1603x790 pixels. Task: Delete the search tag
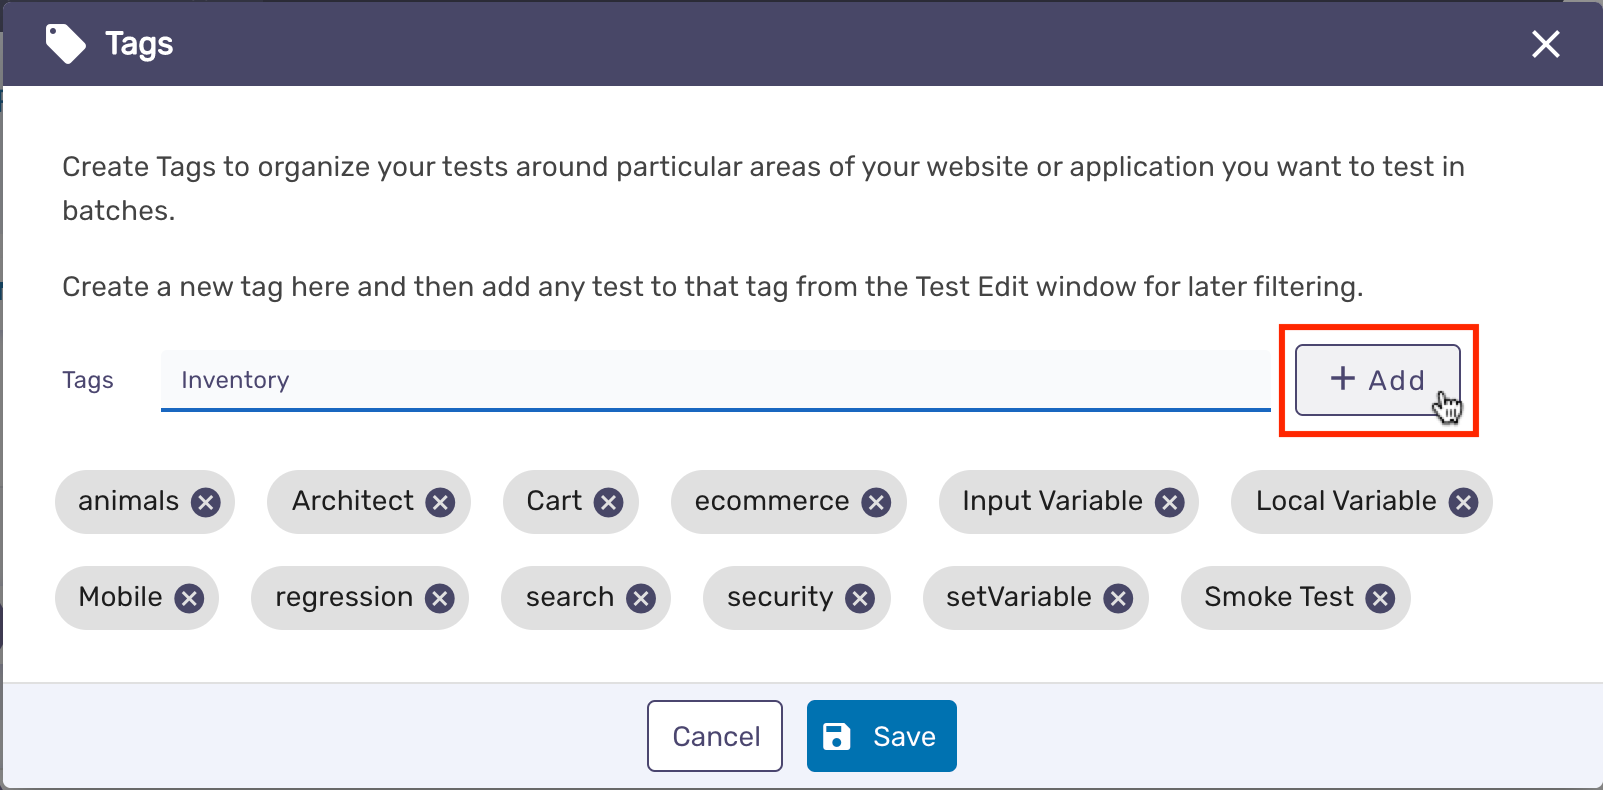point(640,598)
